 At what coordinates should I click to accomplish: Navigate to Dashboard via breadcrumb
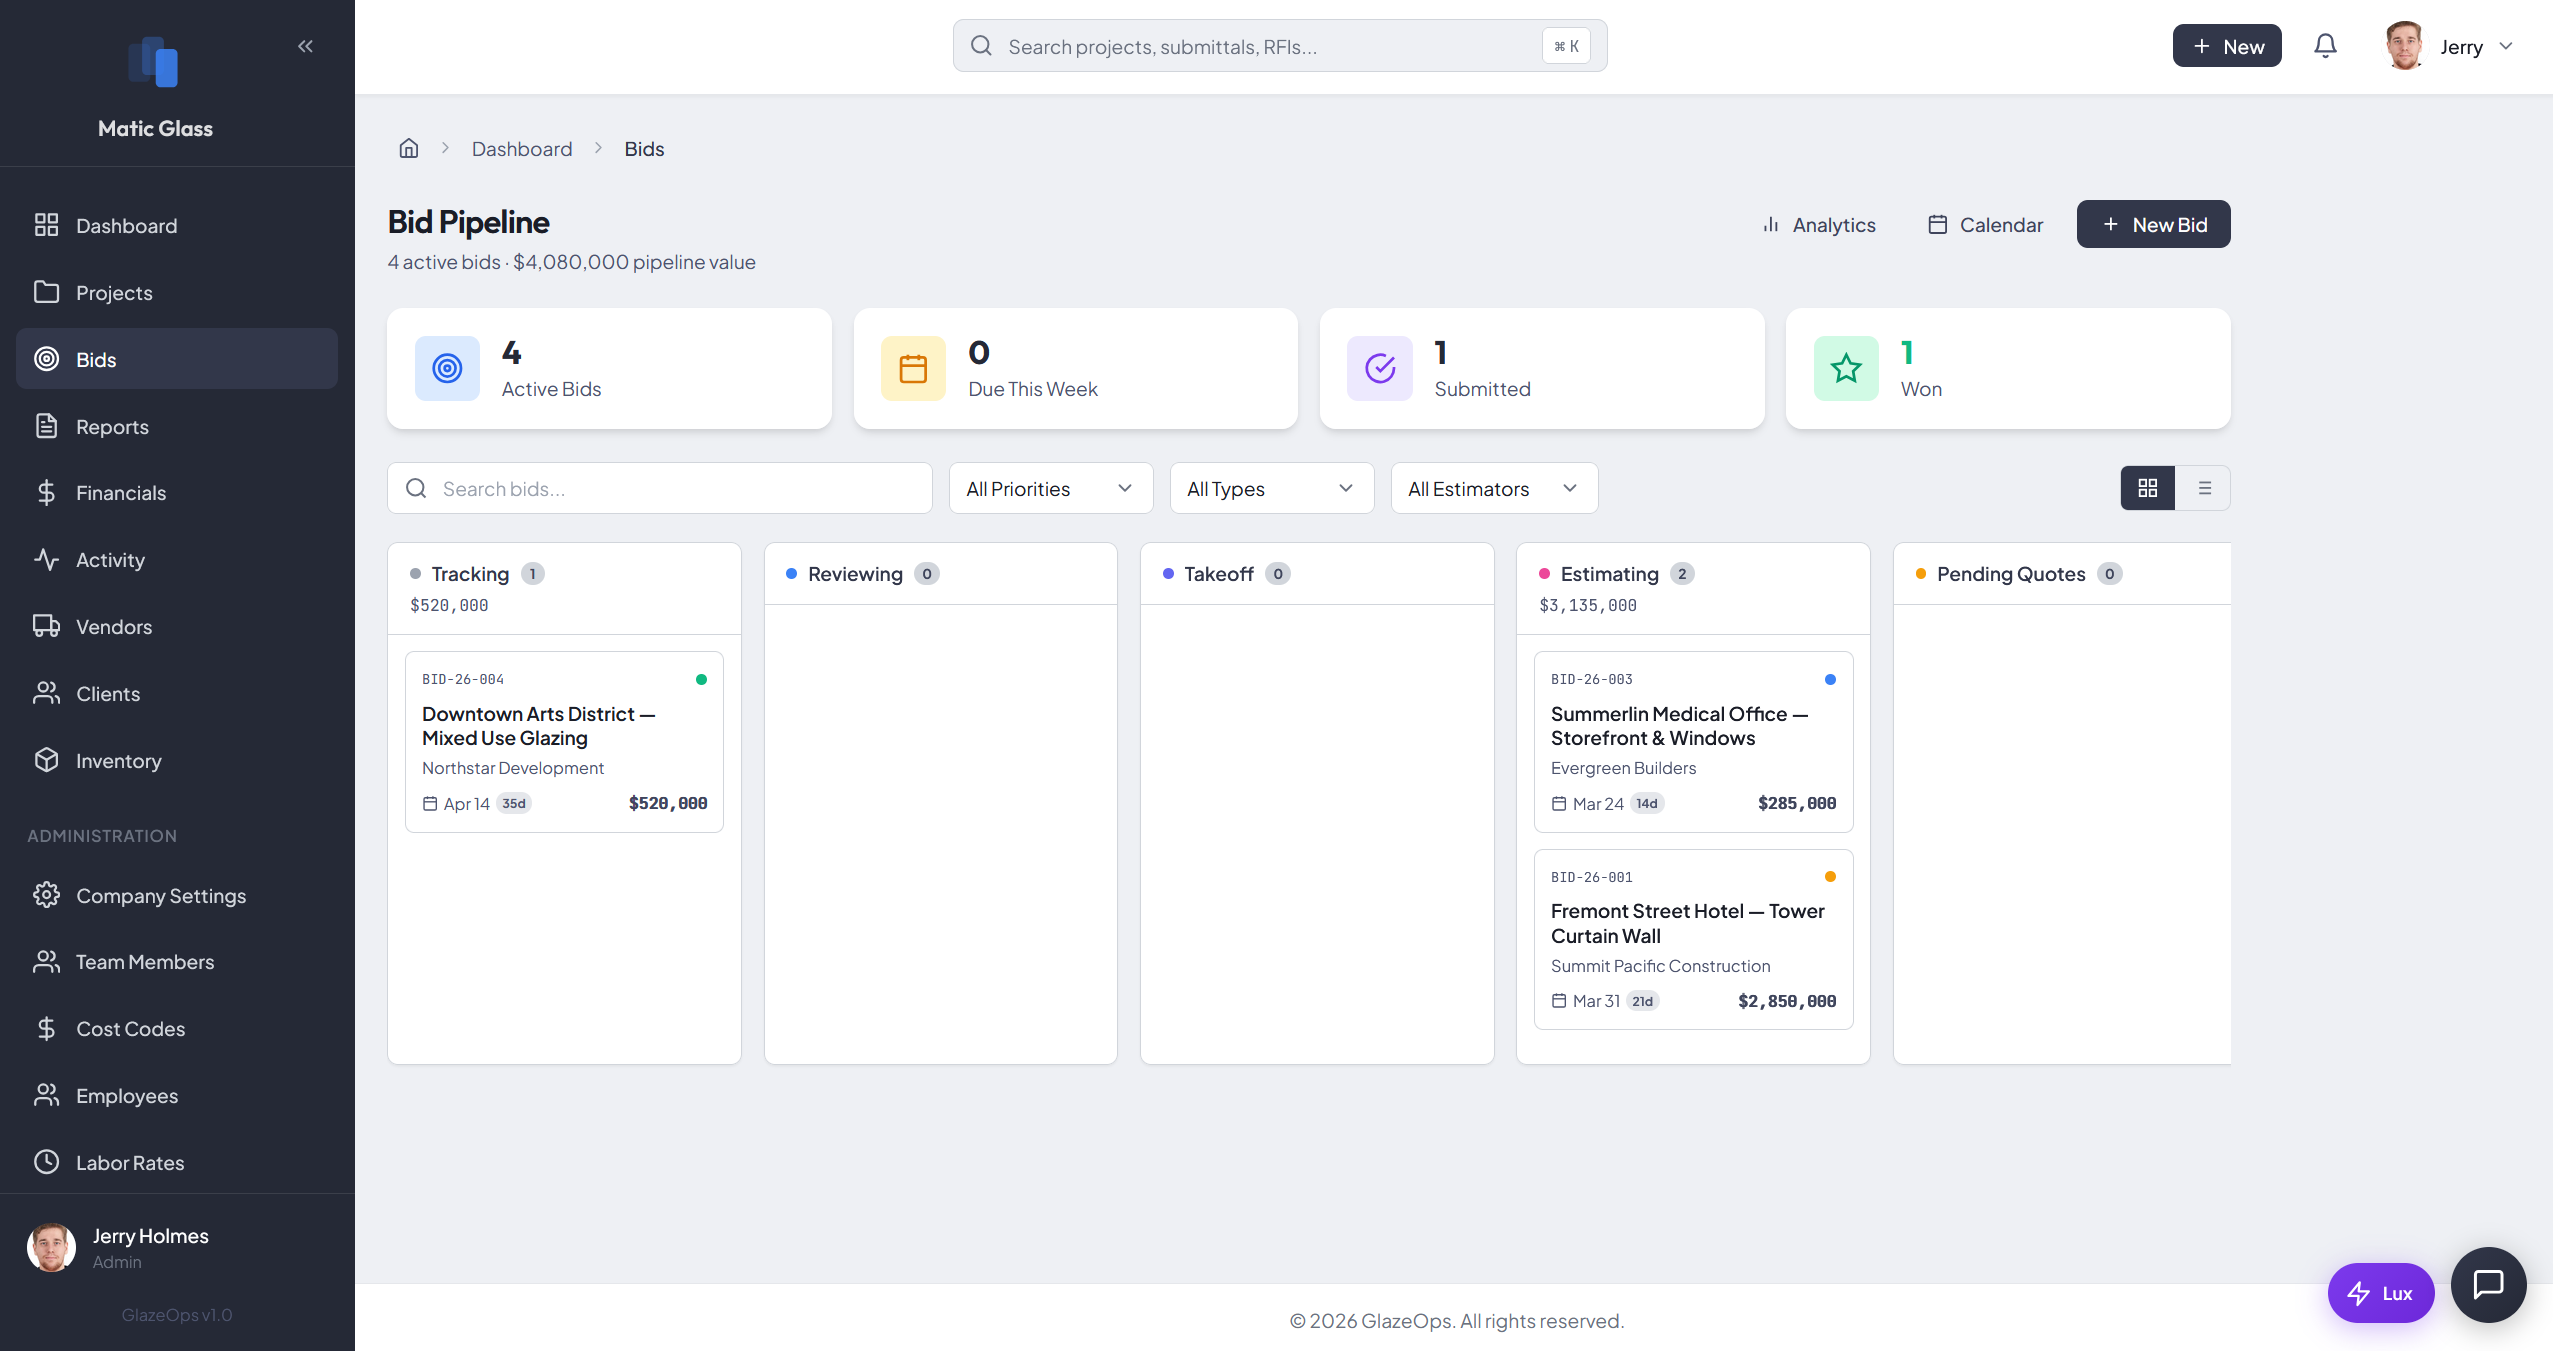pos(521,148)
